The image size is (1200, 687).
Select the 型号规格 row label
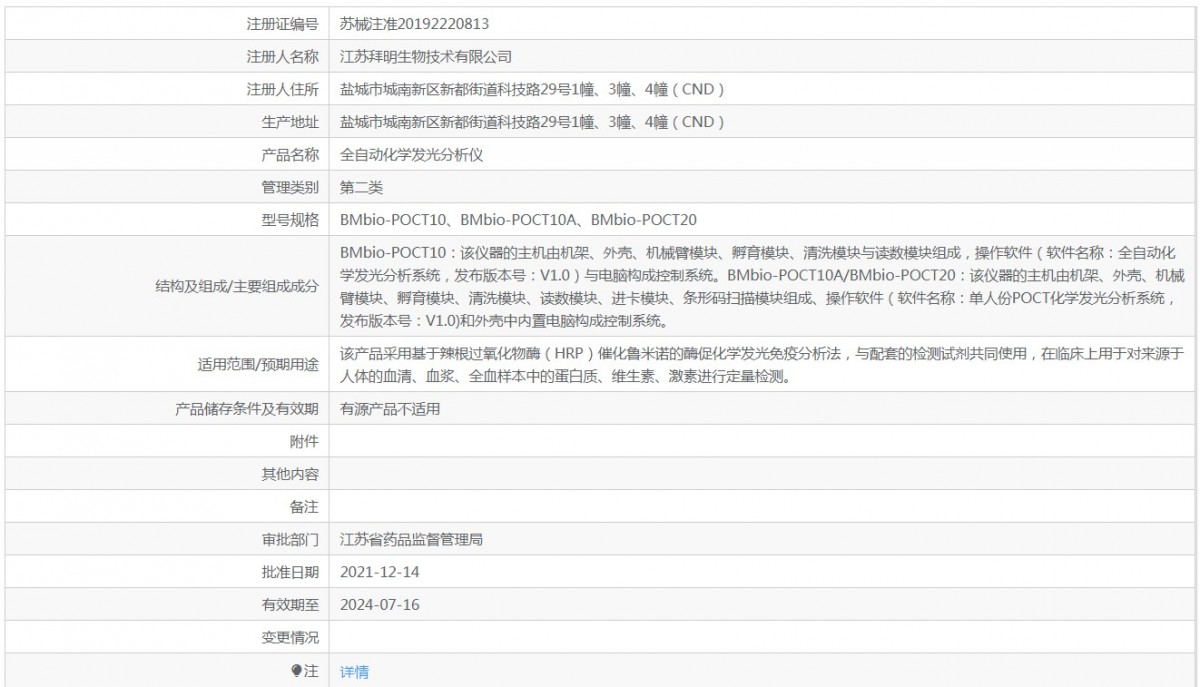coord(290,220)
